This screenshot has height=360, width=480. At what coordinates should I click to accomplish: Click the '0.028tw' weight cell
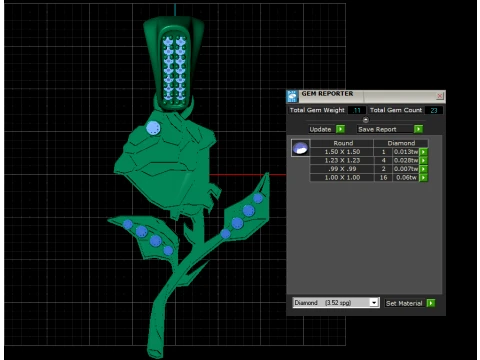[x=405, y=160]
